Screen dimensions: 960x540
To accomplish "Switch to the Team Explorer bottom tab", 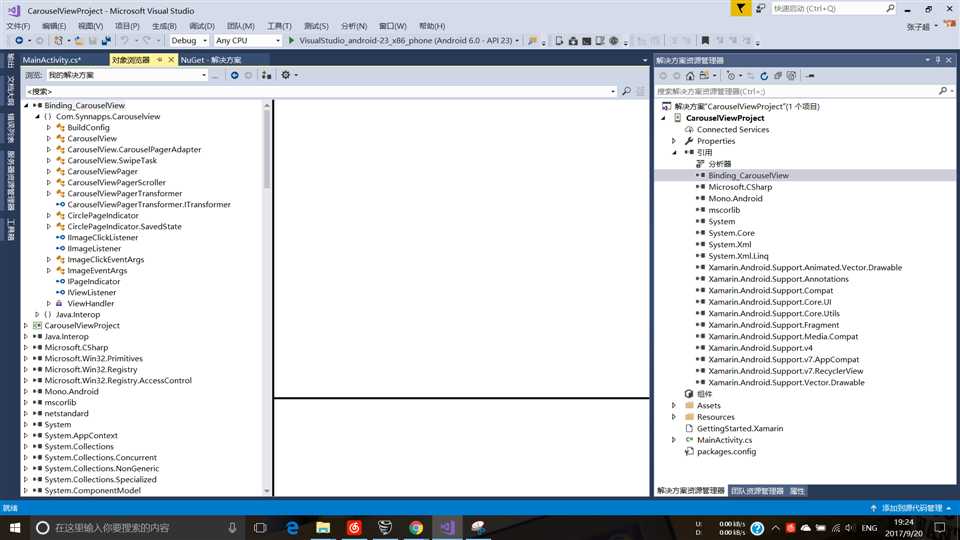I will (x=757, y=491).
